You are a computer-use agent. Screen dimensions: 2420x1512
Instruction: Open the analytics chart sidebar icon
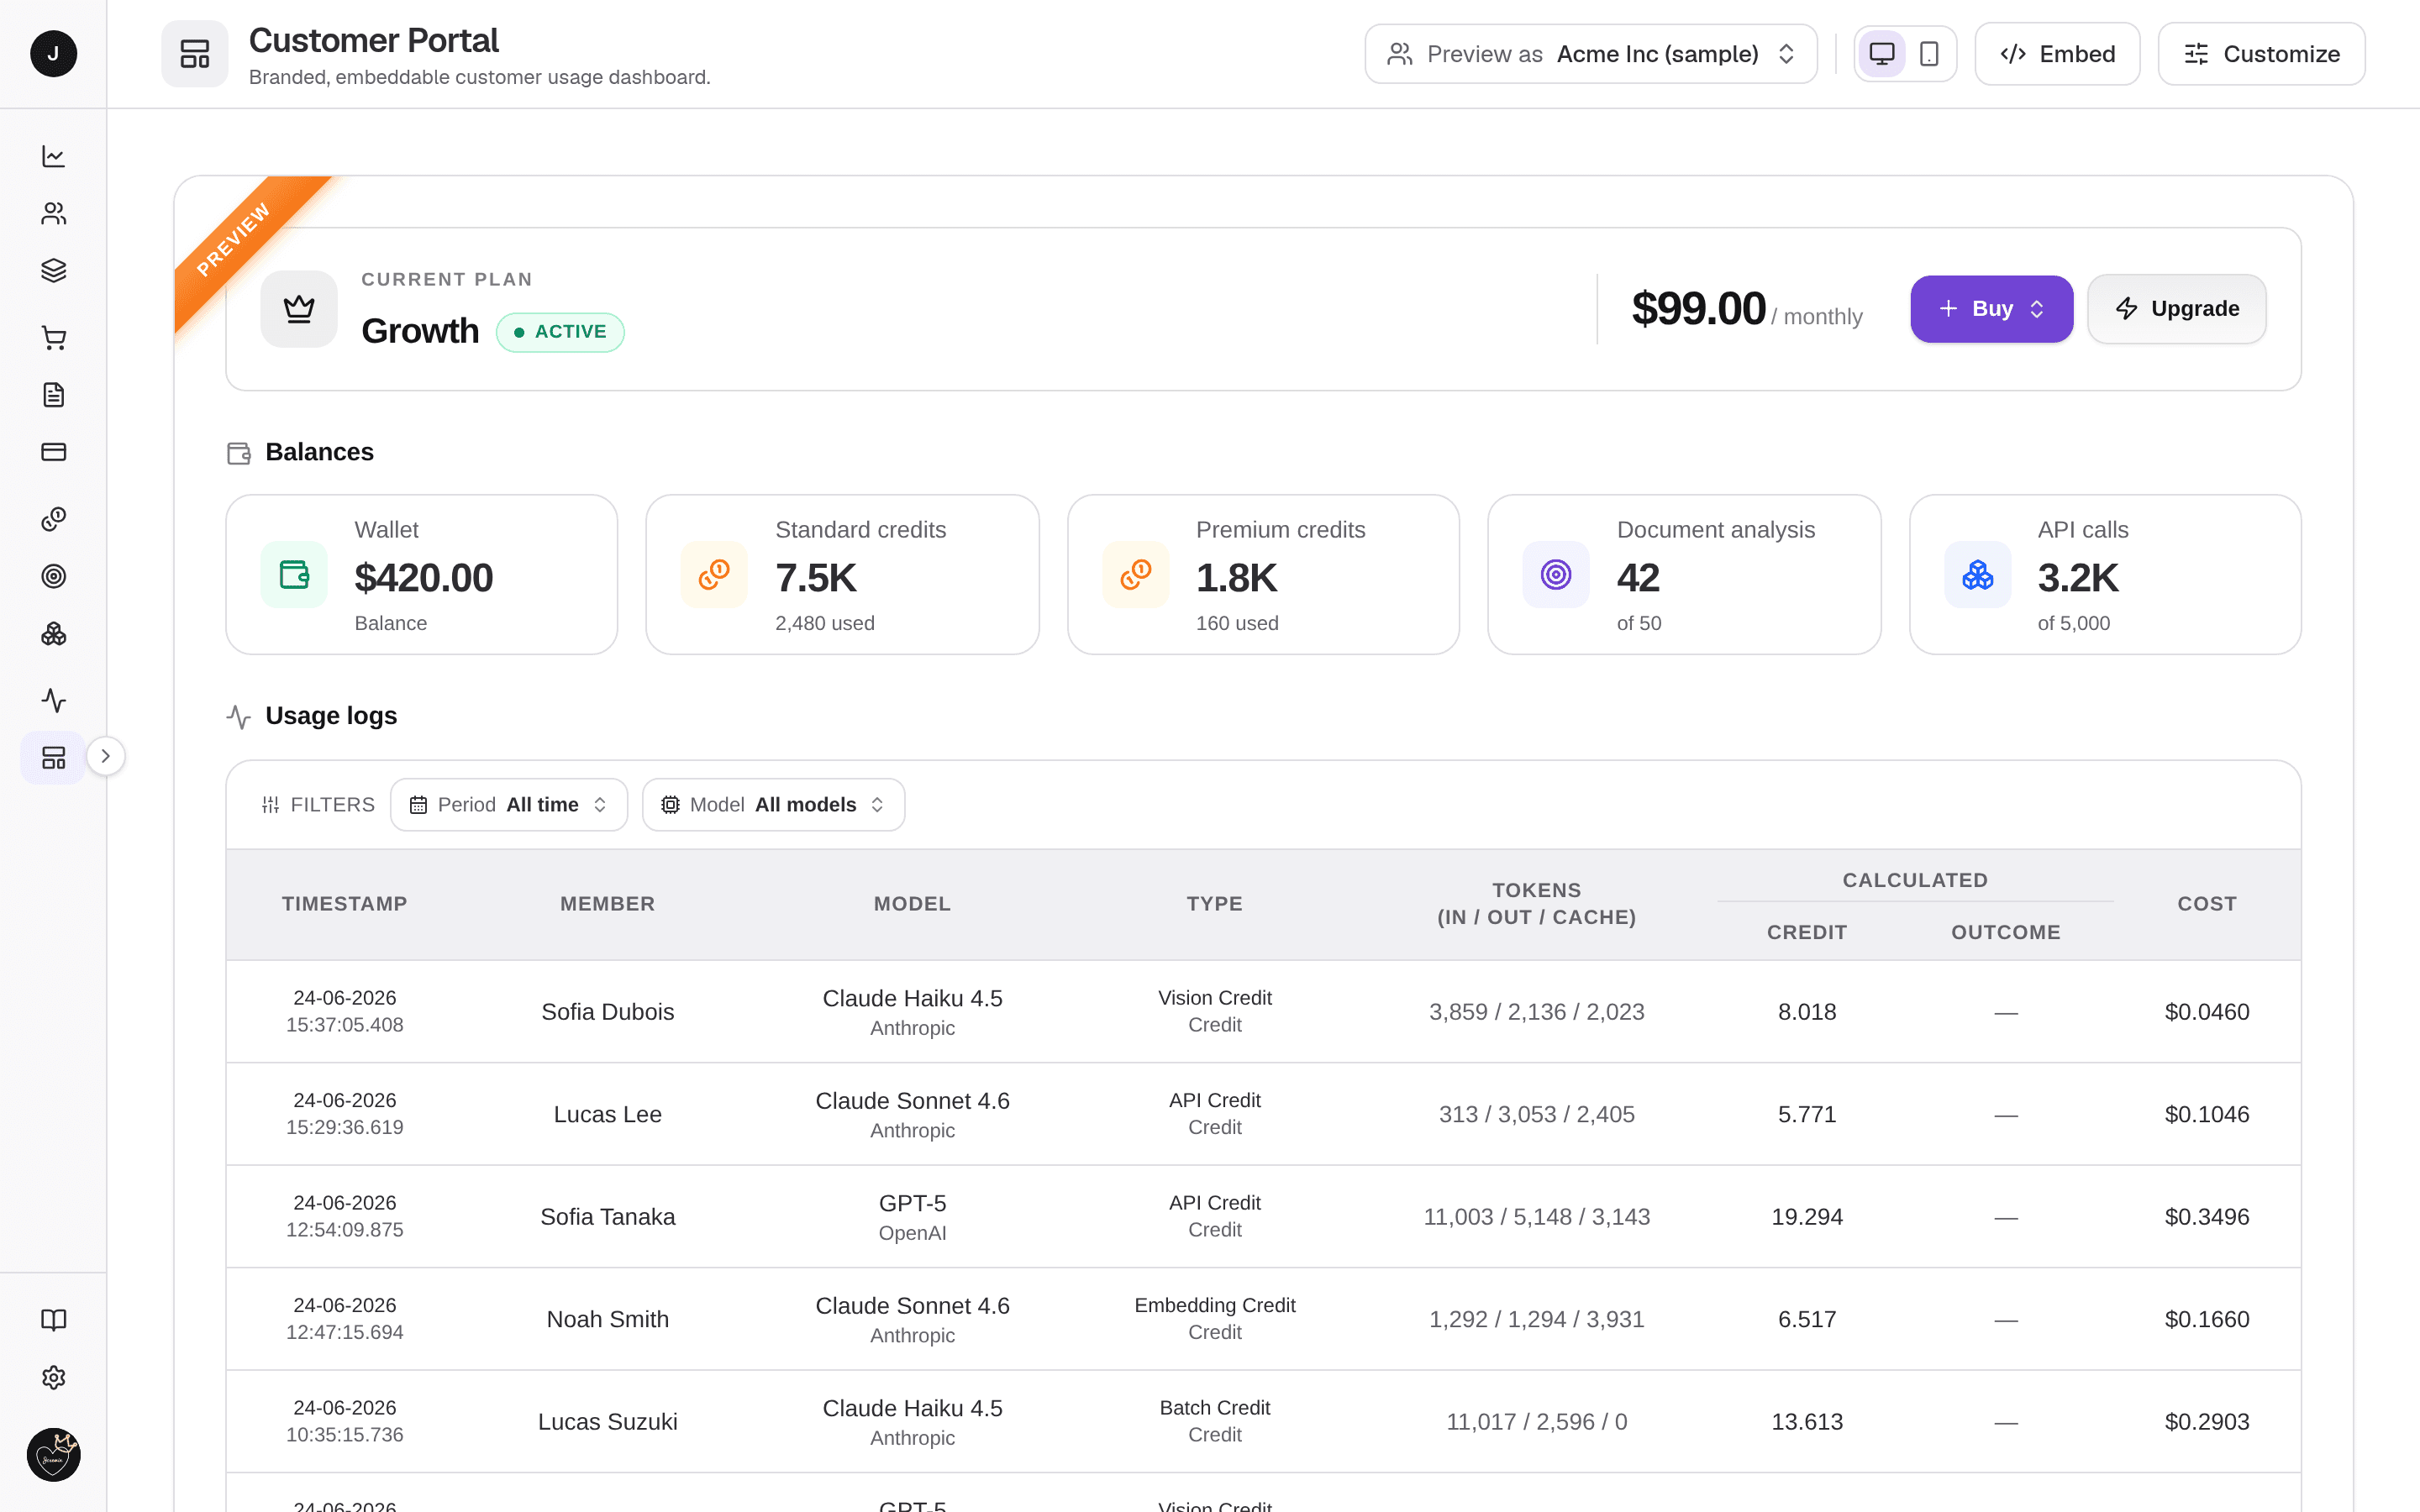(53, 156)
